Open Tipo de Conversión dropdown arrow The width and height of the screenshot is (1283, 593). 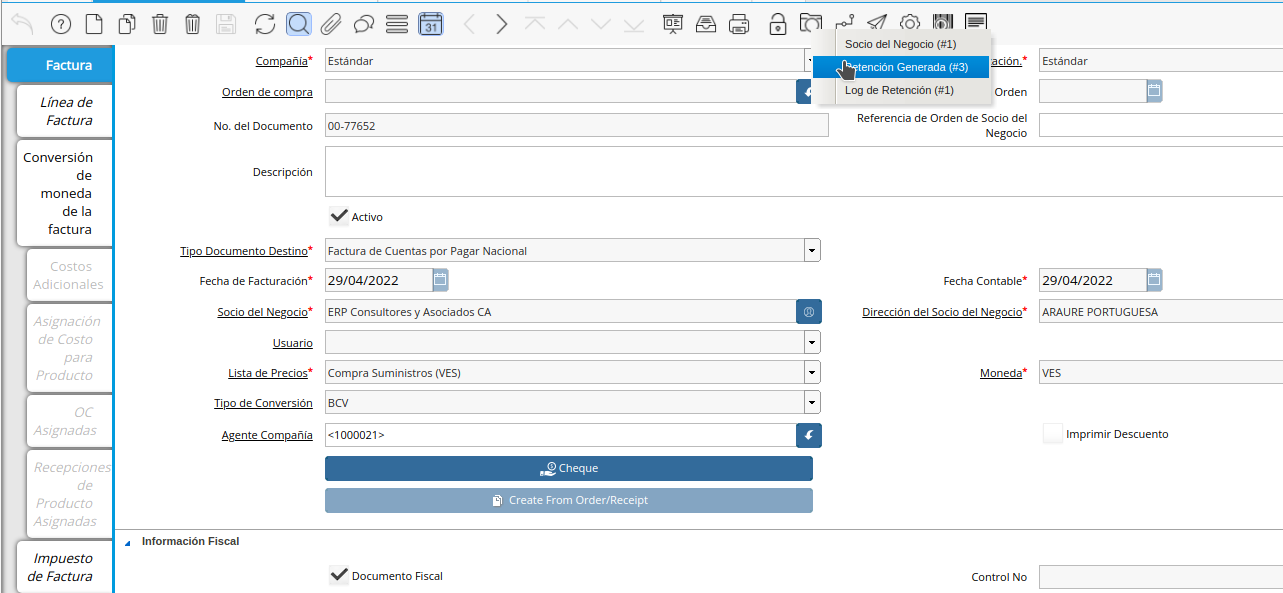[812, 403]
